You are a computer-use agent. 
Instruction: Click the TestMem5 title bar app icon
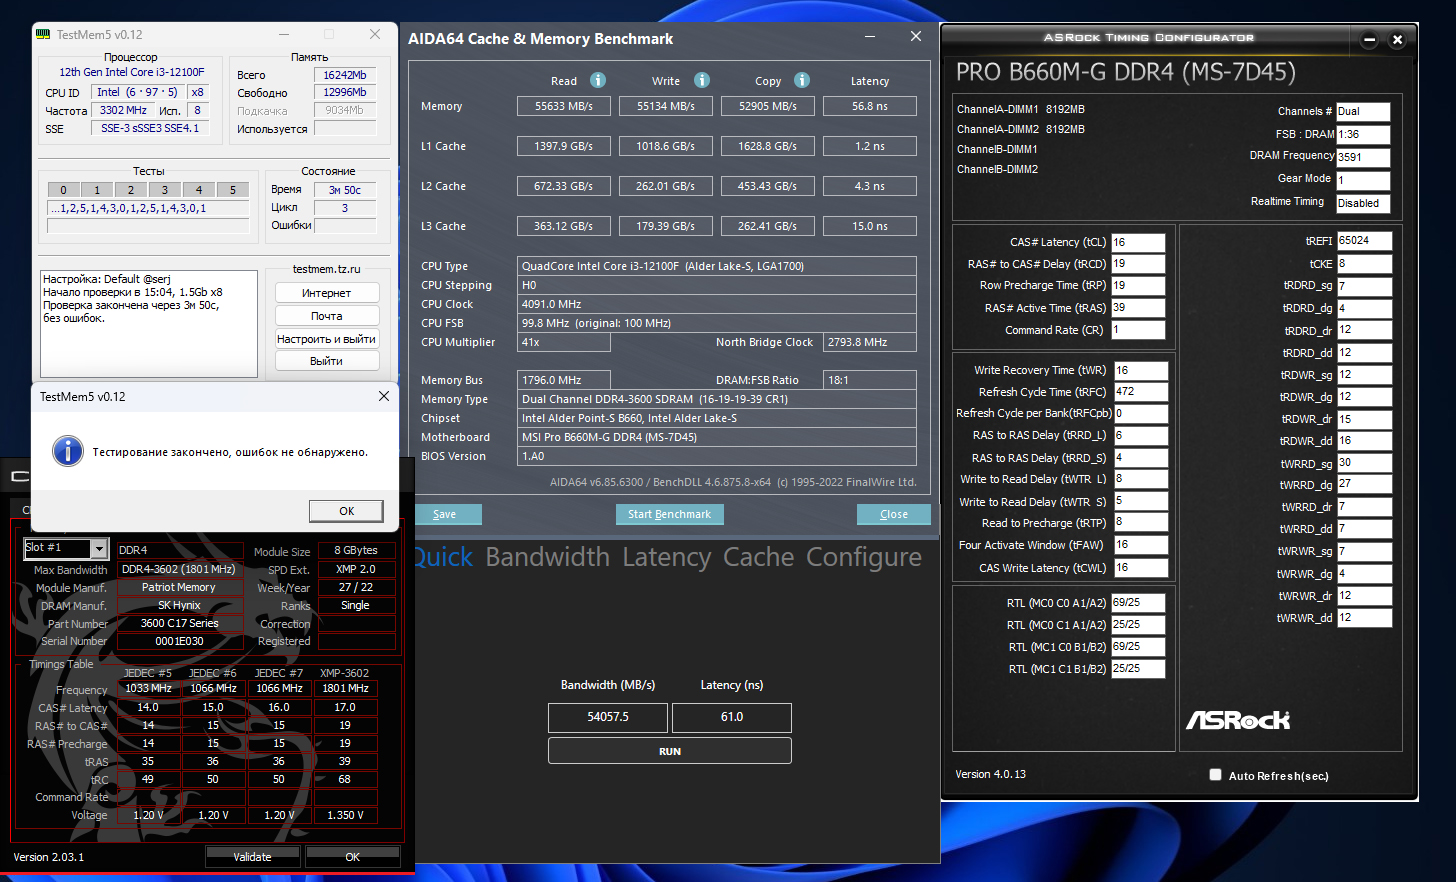pyautogui.click(x=43, y=34)
